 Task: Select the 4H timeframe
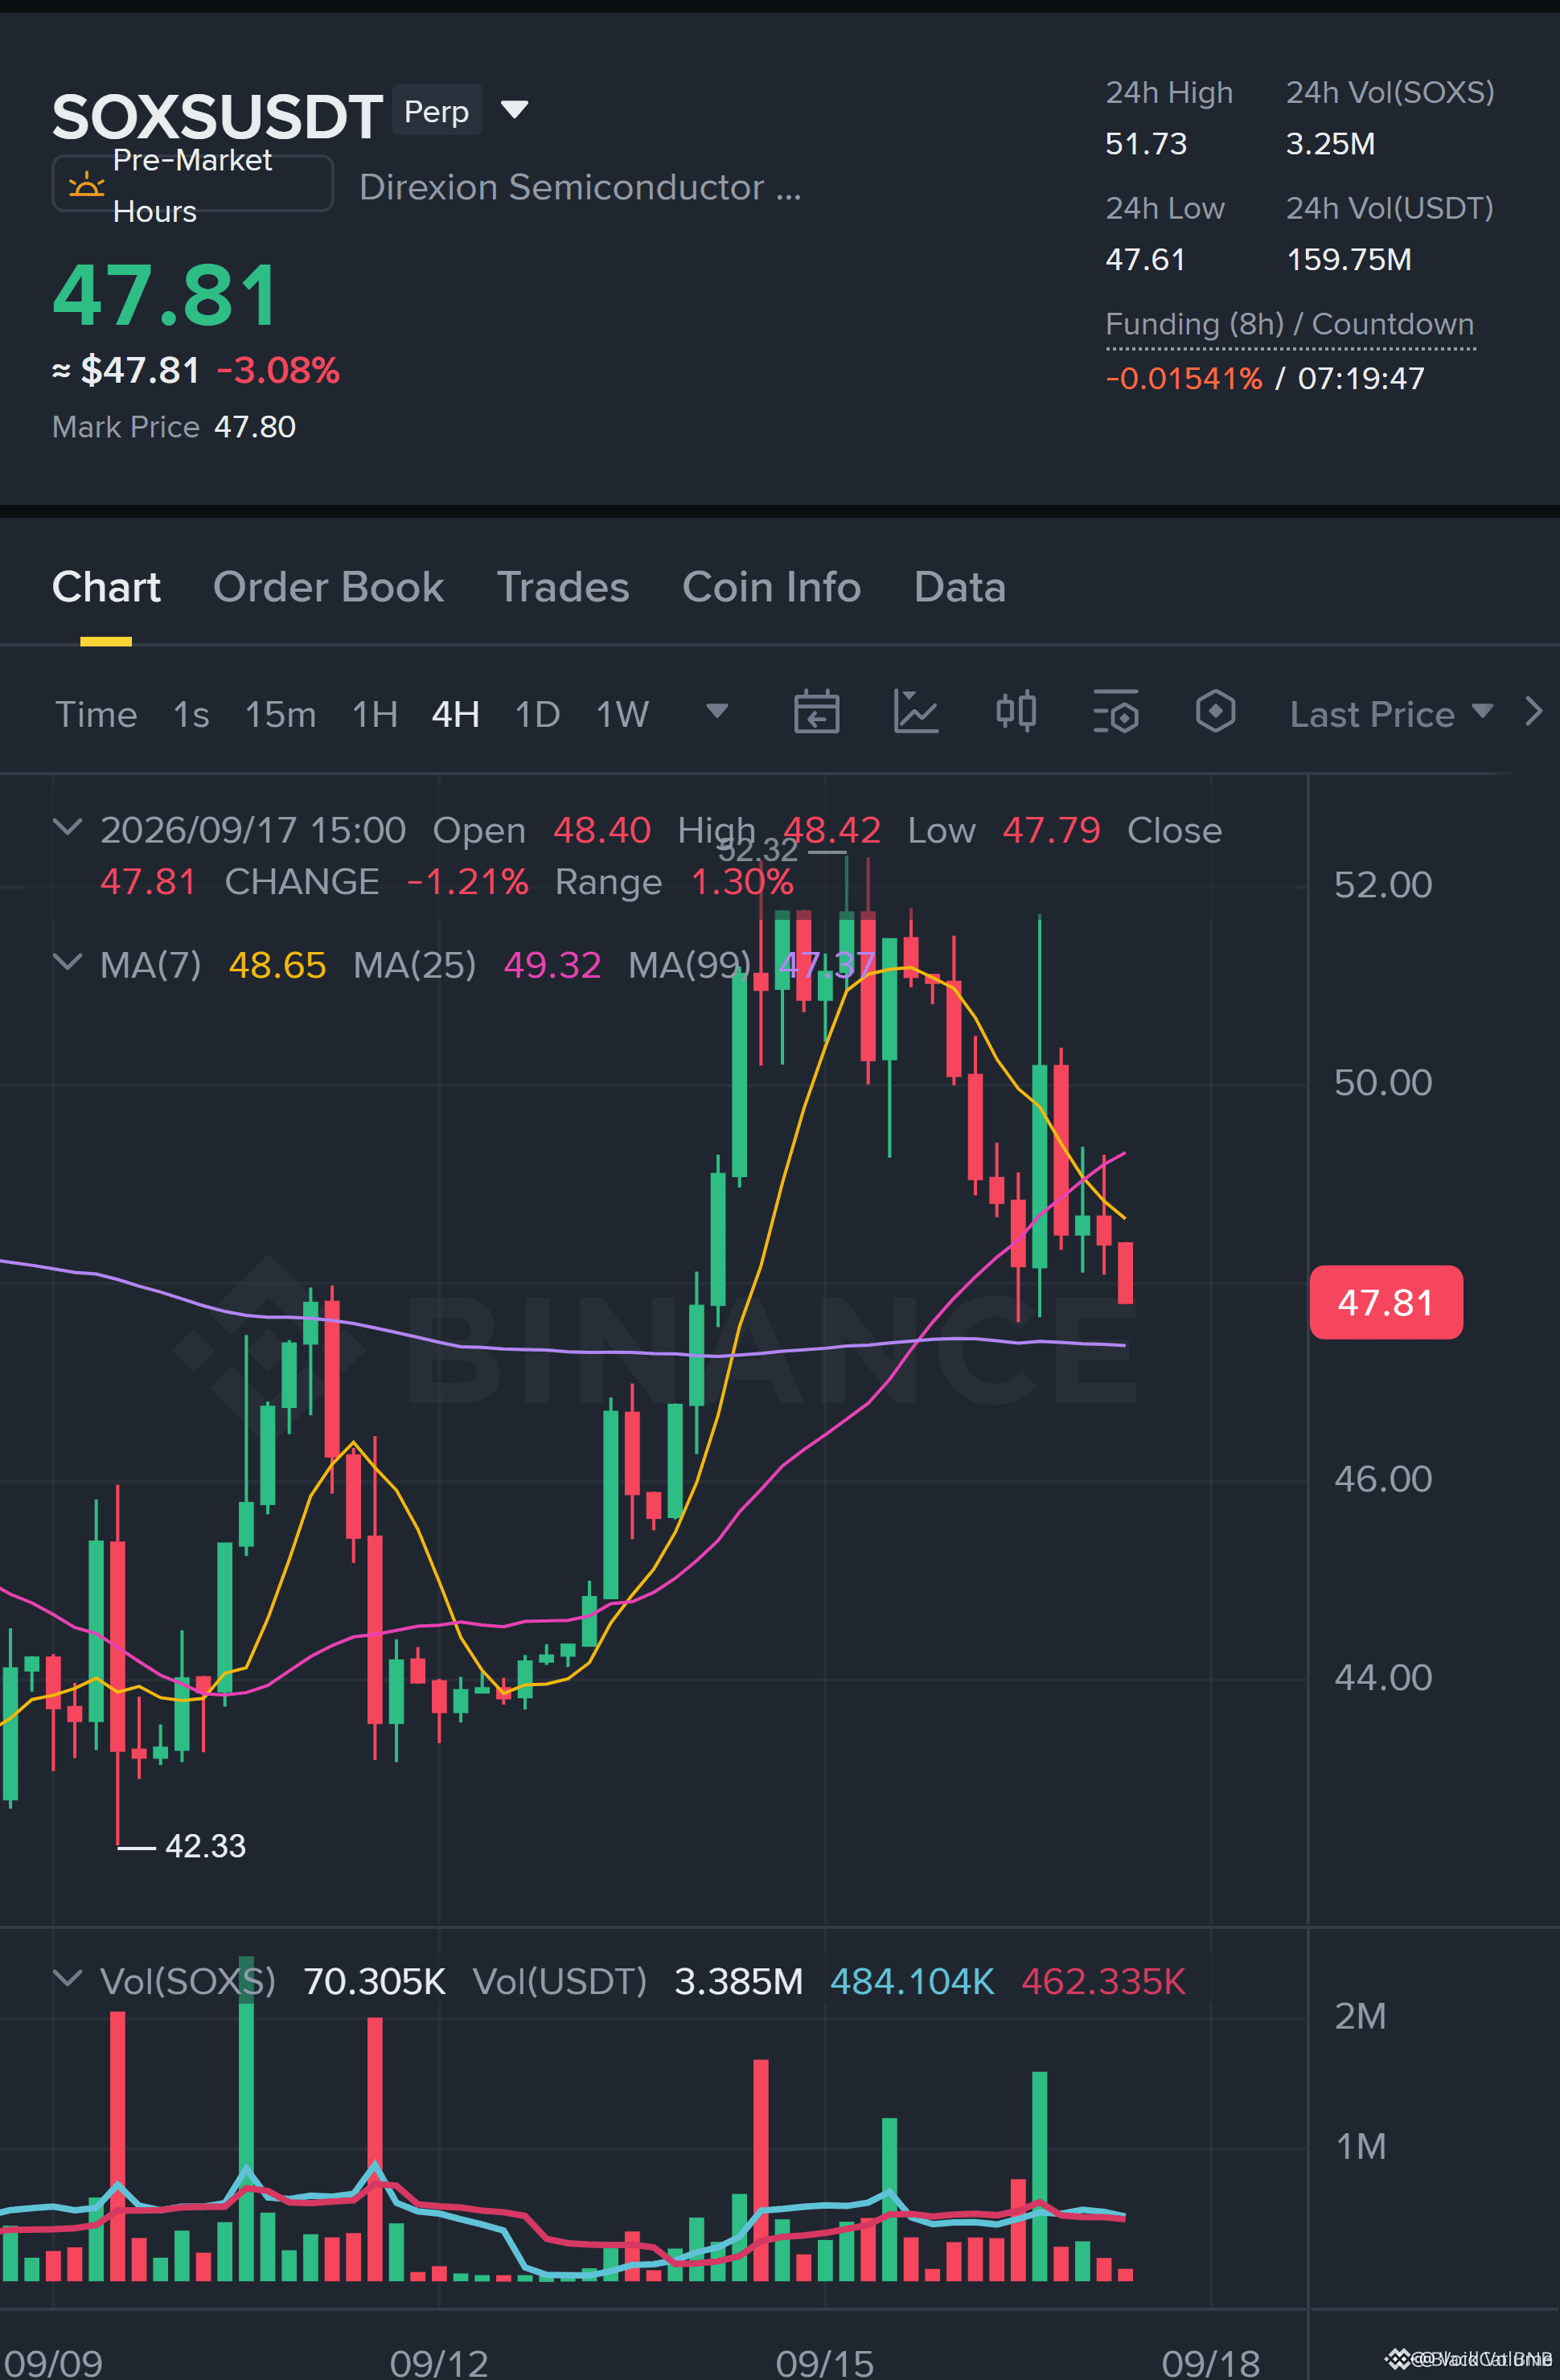tap(455, 714)
